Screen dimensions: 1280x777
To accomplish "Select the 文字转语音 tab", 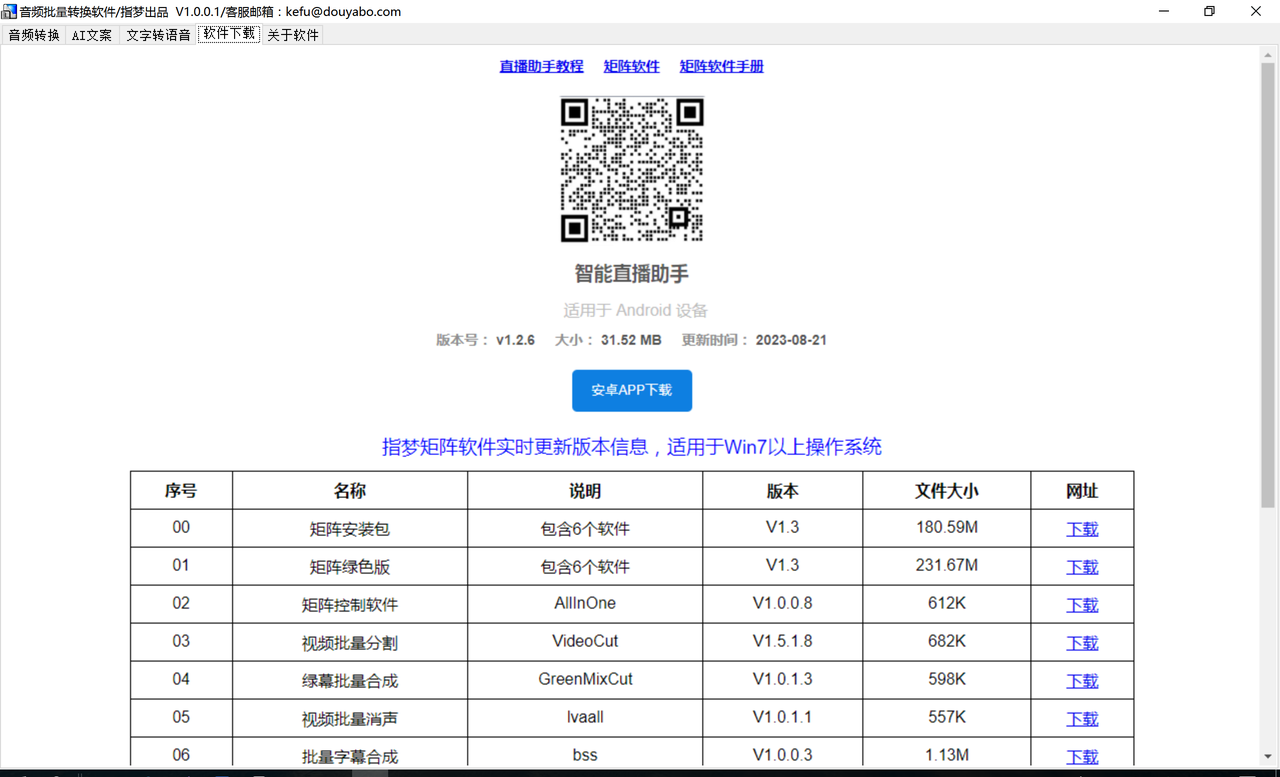I will 158,35.
